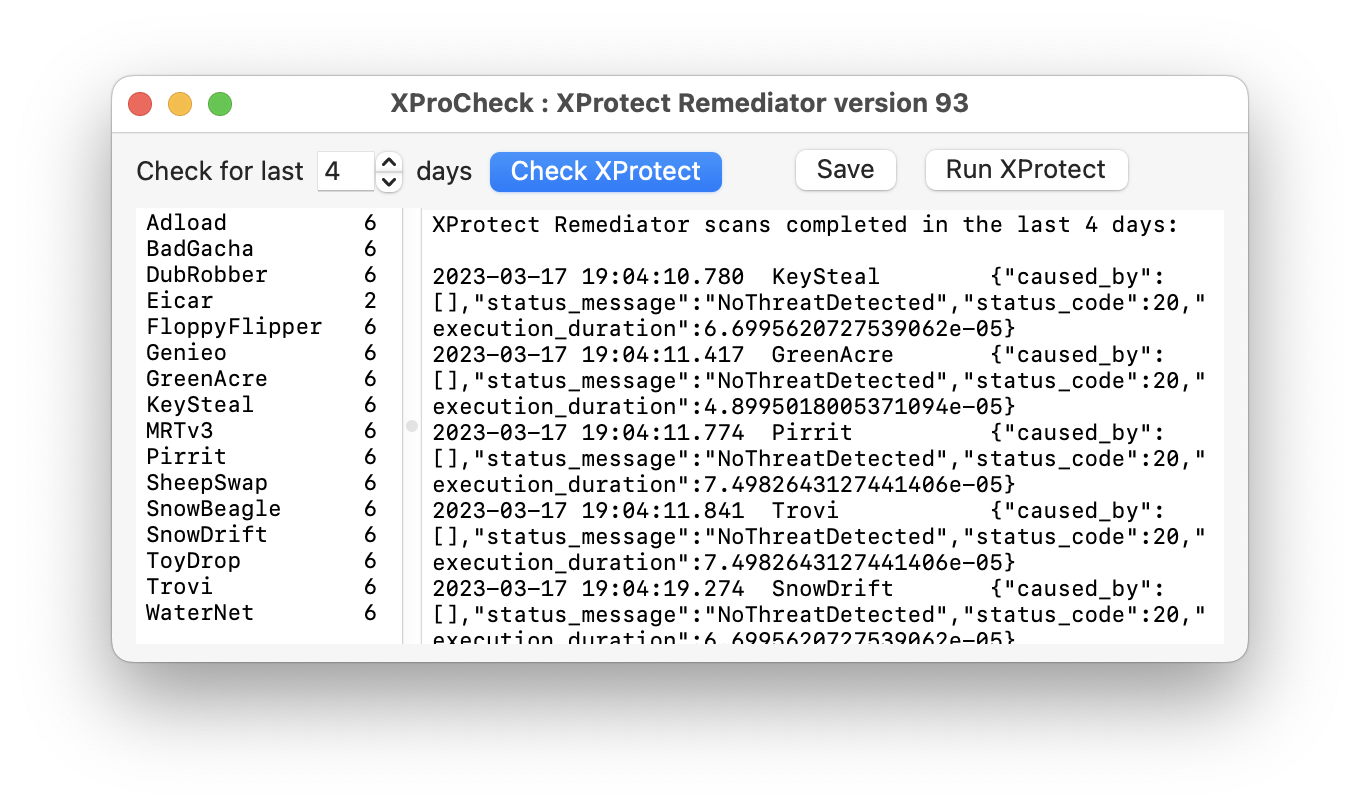Decrement the days stepper down arrow
The height and width of the screenshot is (810, 1360).
(390, 181)
